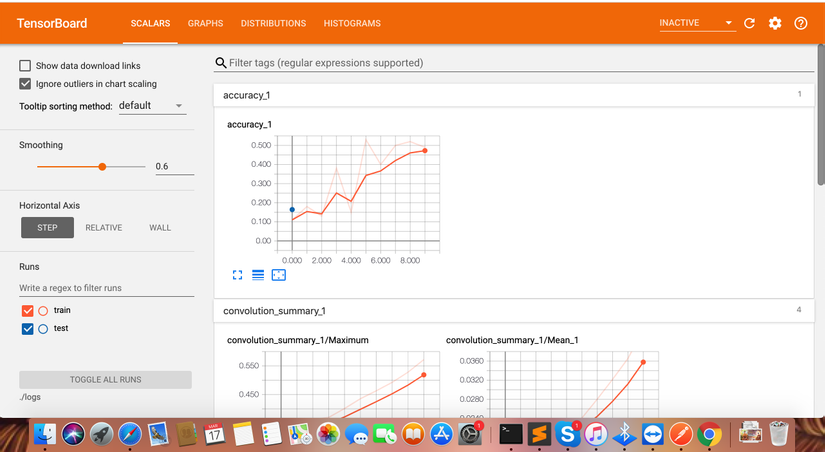825x452 pixels.
Task: Open iTunes in the dock
Action: (596, 435)
